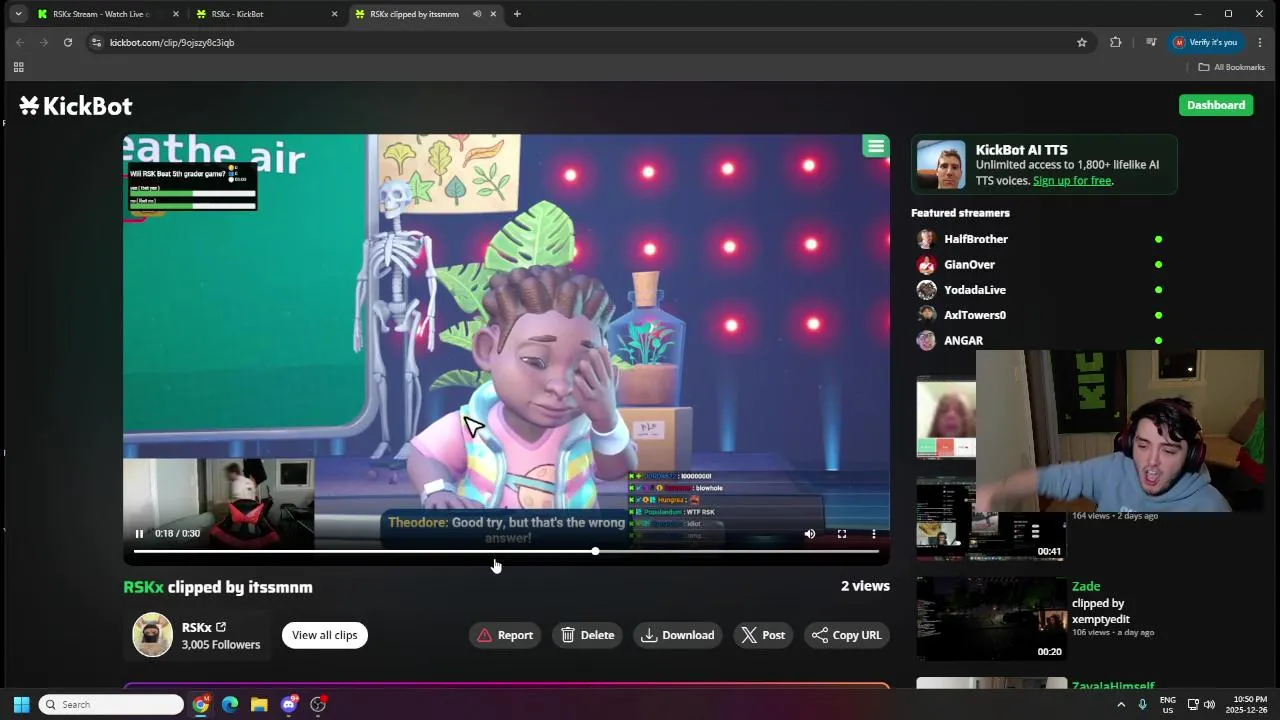Image resolution: width=1280 pixels, height=720 pixels.
Task: Copy the clip URL
Action: (847, 635)
